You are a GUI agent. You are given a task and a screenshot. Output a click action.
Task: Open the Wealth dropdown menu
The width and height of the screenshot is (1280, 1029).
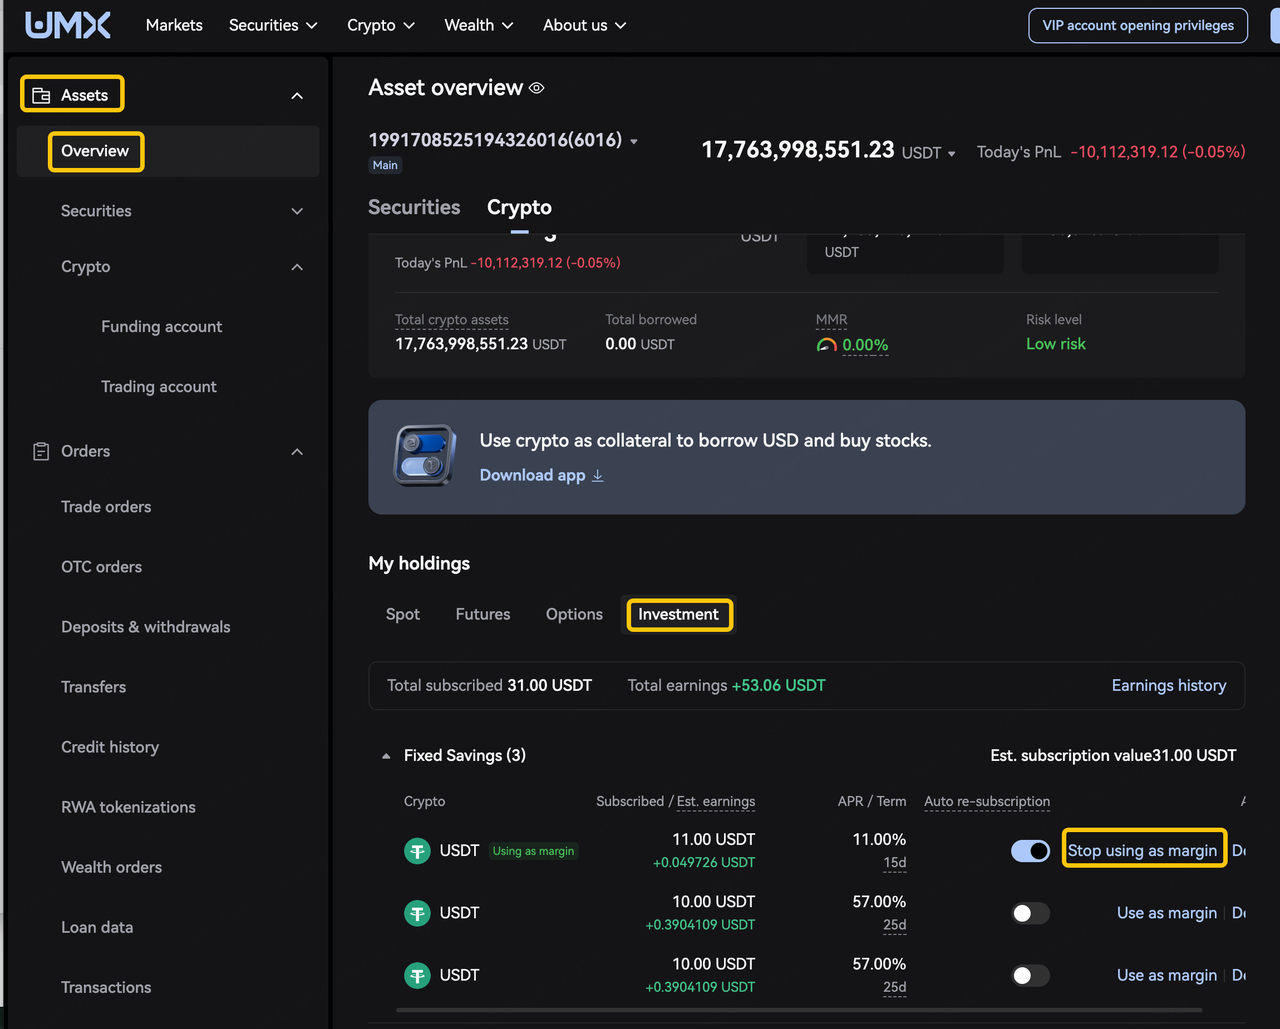(x=479, y=25)
